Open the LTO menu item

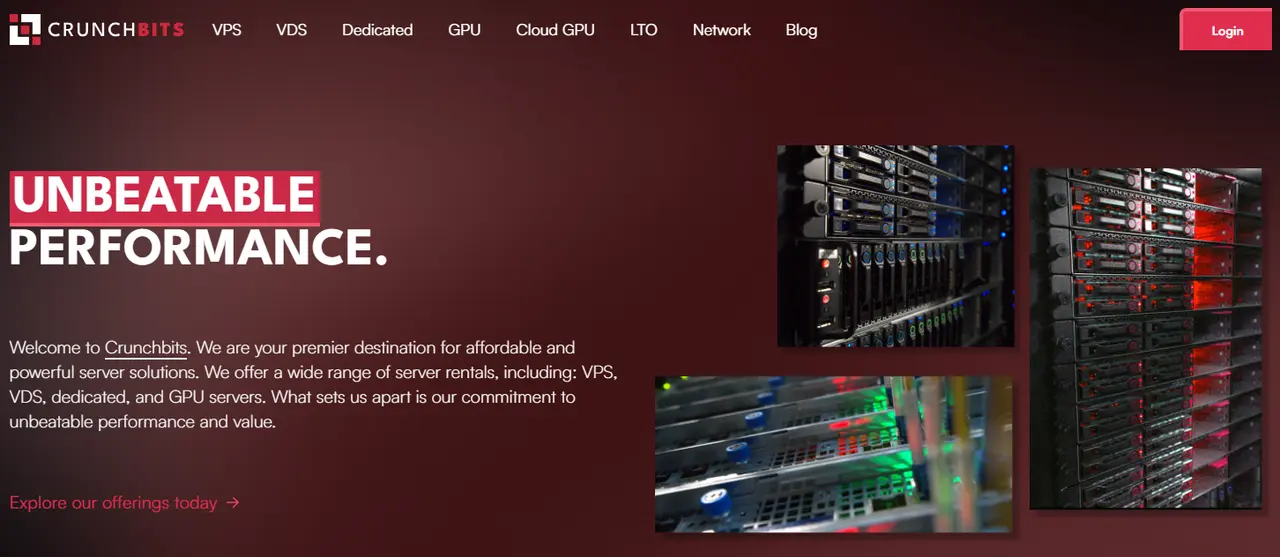644,30
